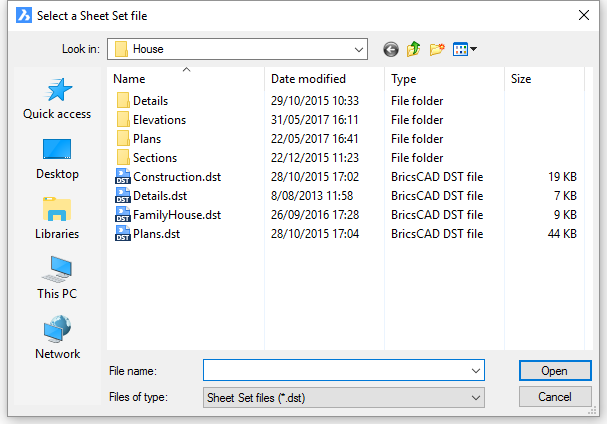Go to Desktop location

pyautogui.click(x=57, y=158)
